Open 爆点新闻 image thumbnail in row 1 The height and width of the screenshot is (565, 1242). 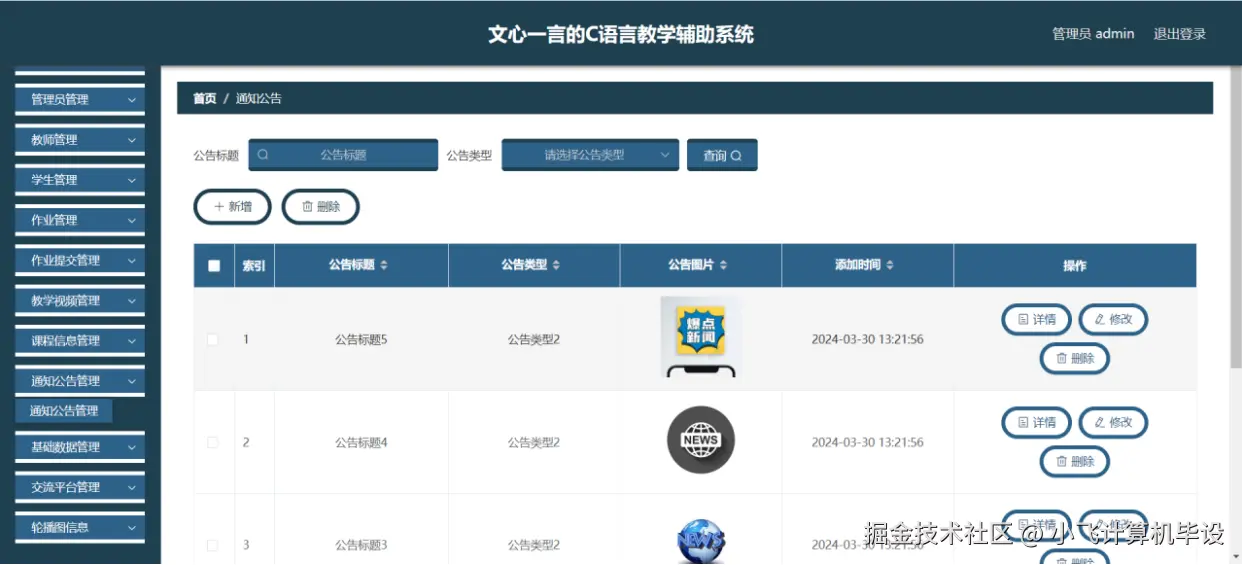coord(701,337)
